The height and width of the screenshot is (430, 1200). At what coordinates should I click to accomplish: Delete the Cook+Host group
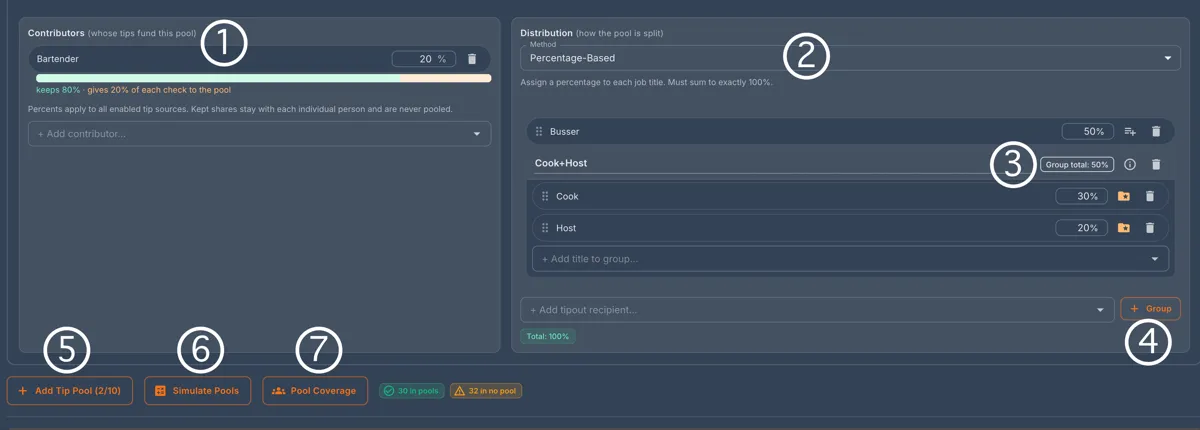pos(1156,164)
